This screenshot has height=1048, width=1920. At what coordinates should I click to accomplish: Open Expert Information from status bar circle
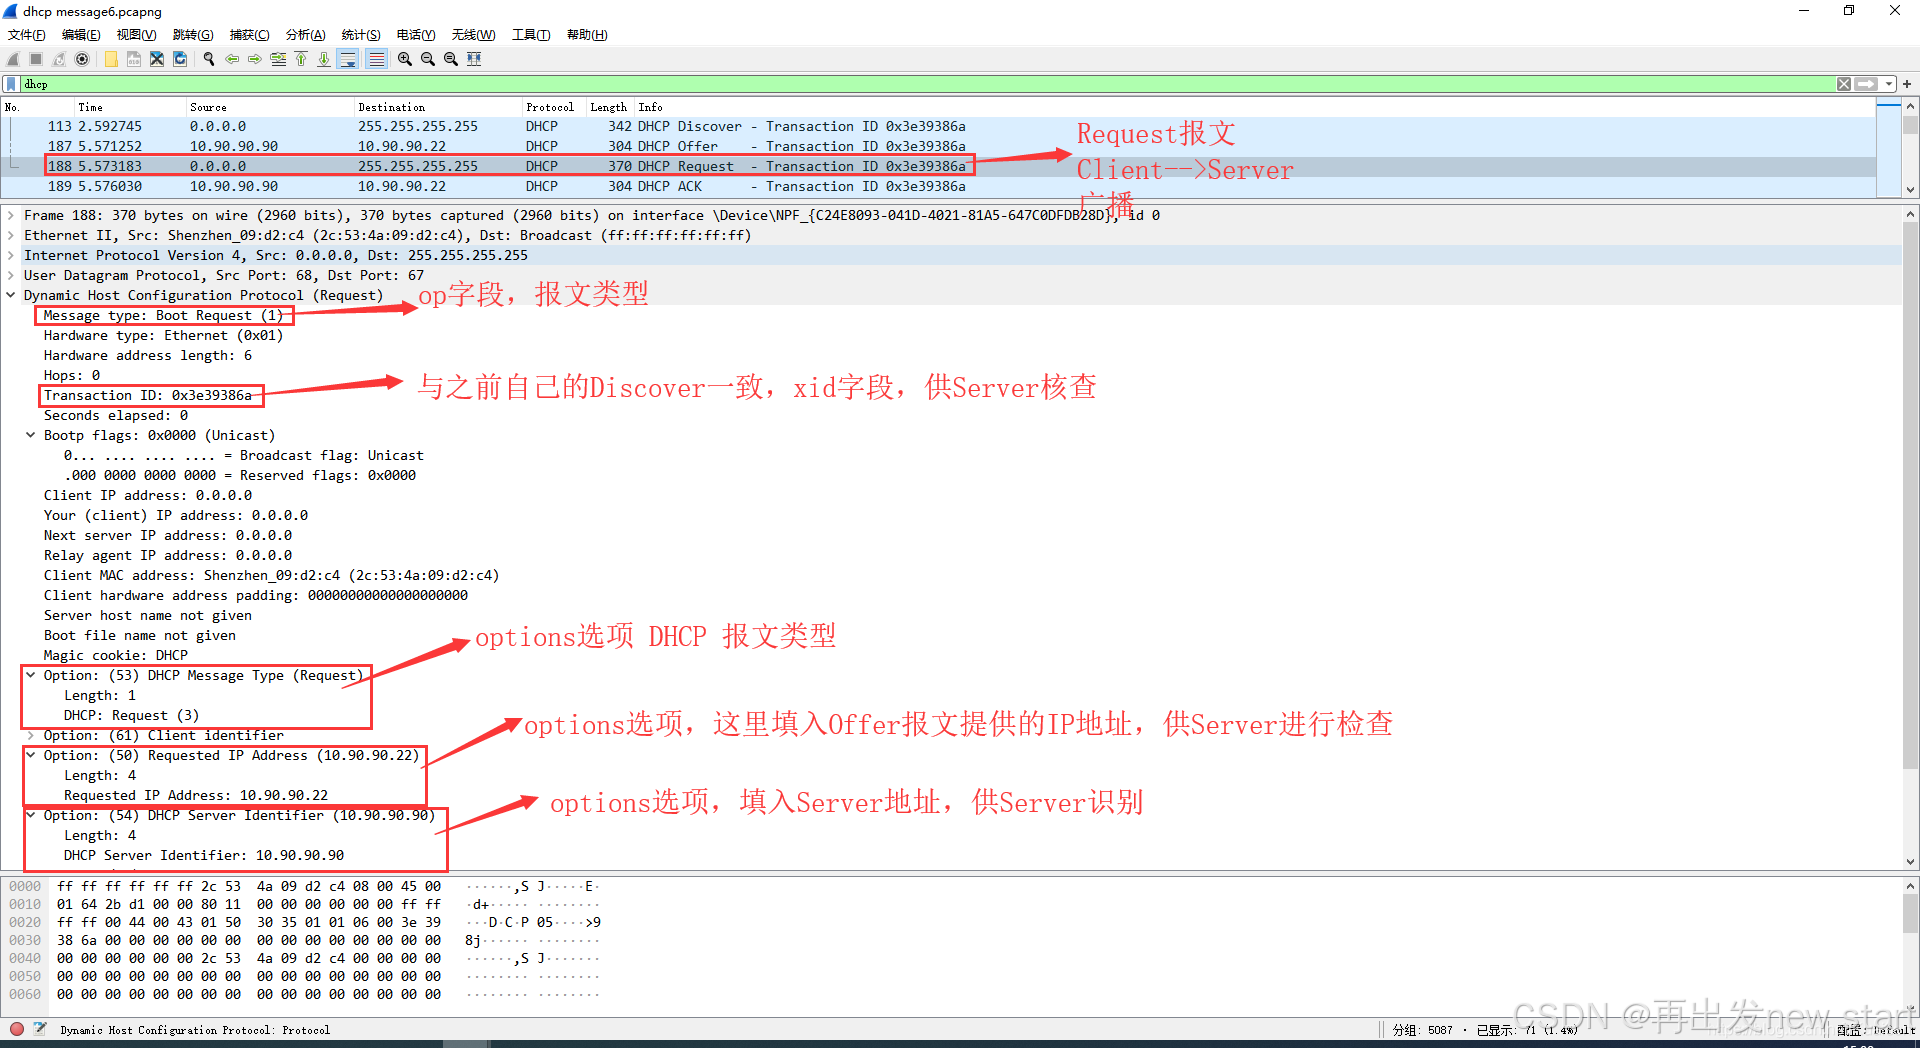17,1028
